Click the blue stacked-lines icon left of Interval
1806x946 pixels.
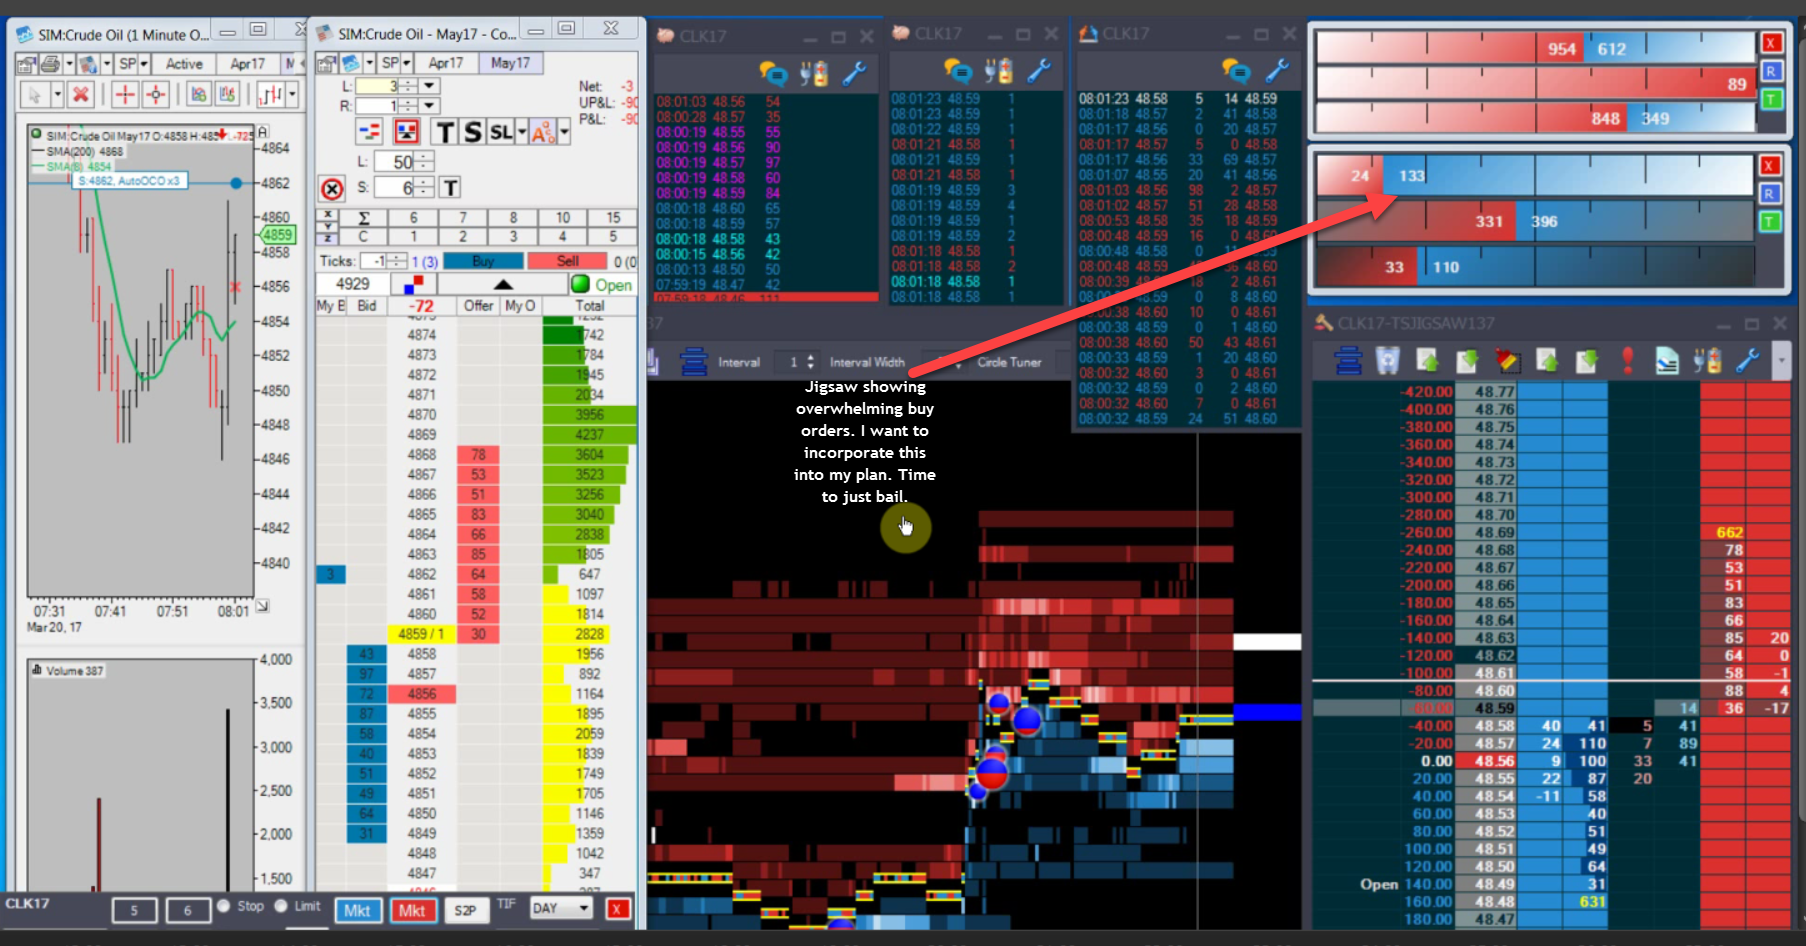693,362
